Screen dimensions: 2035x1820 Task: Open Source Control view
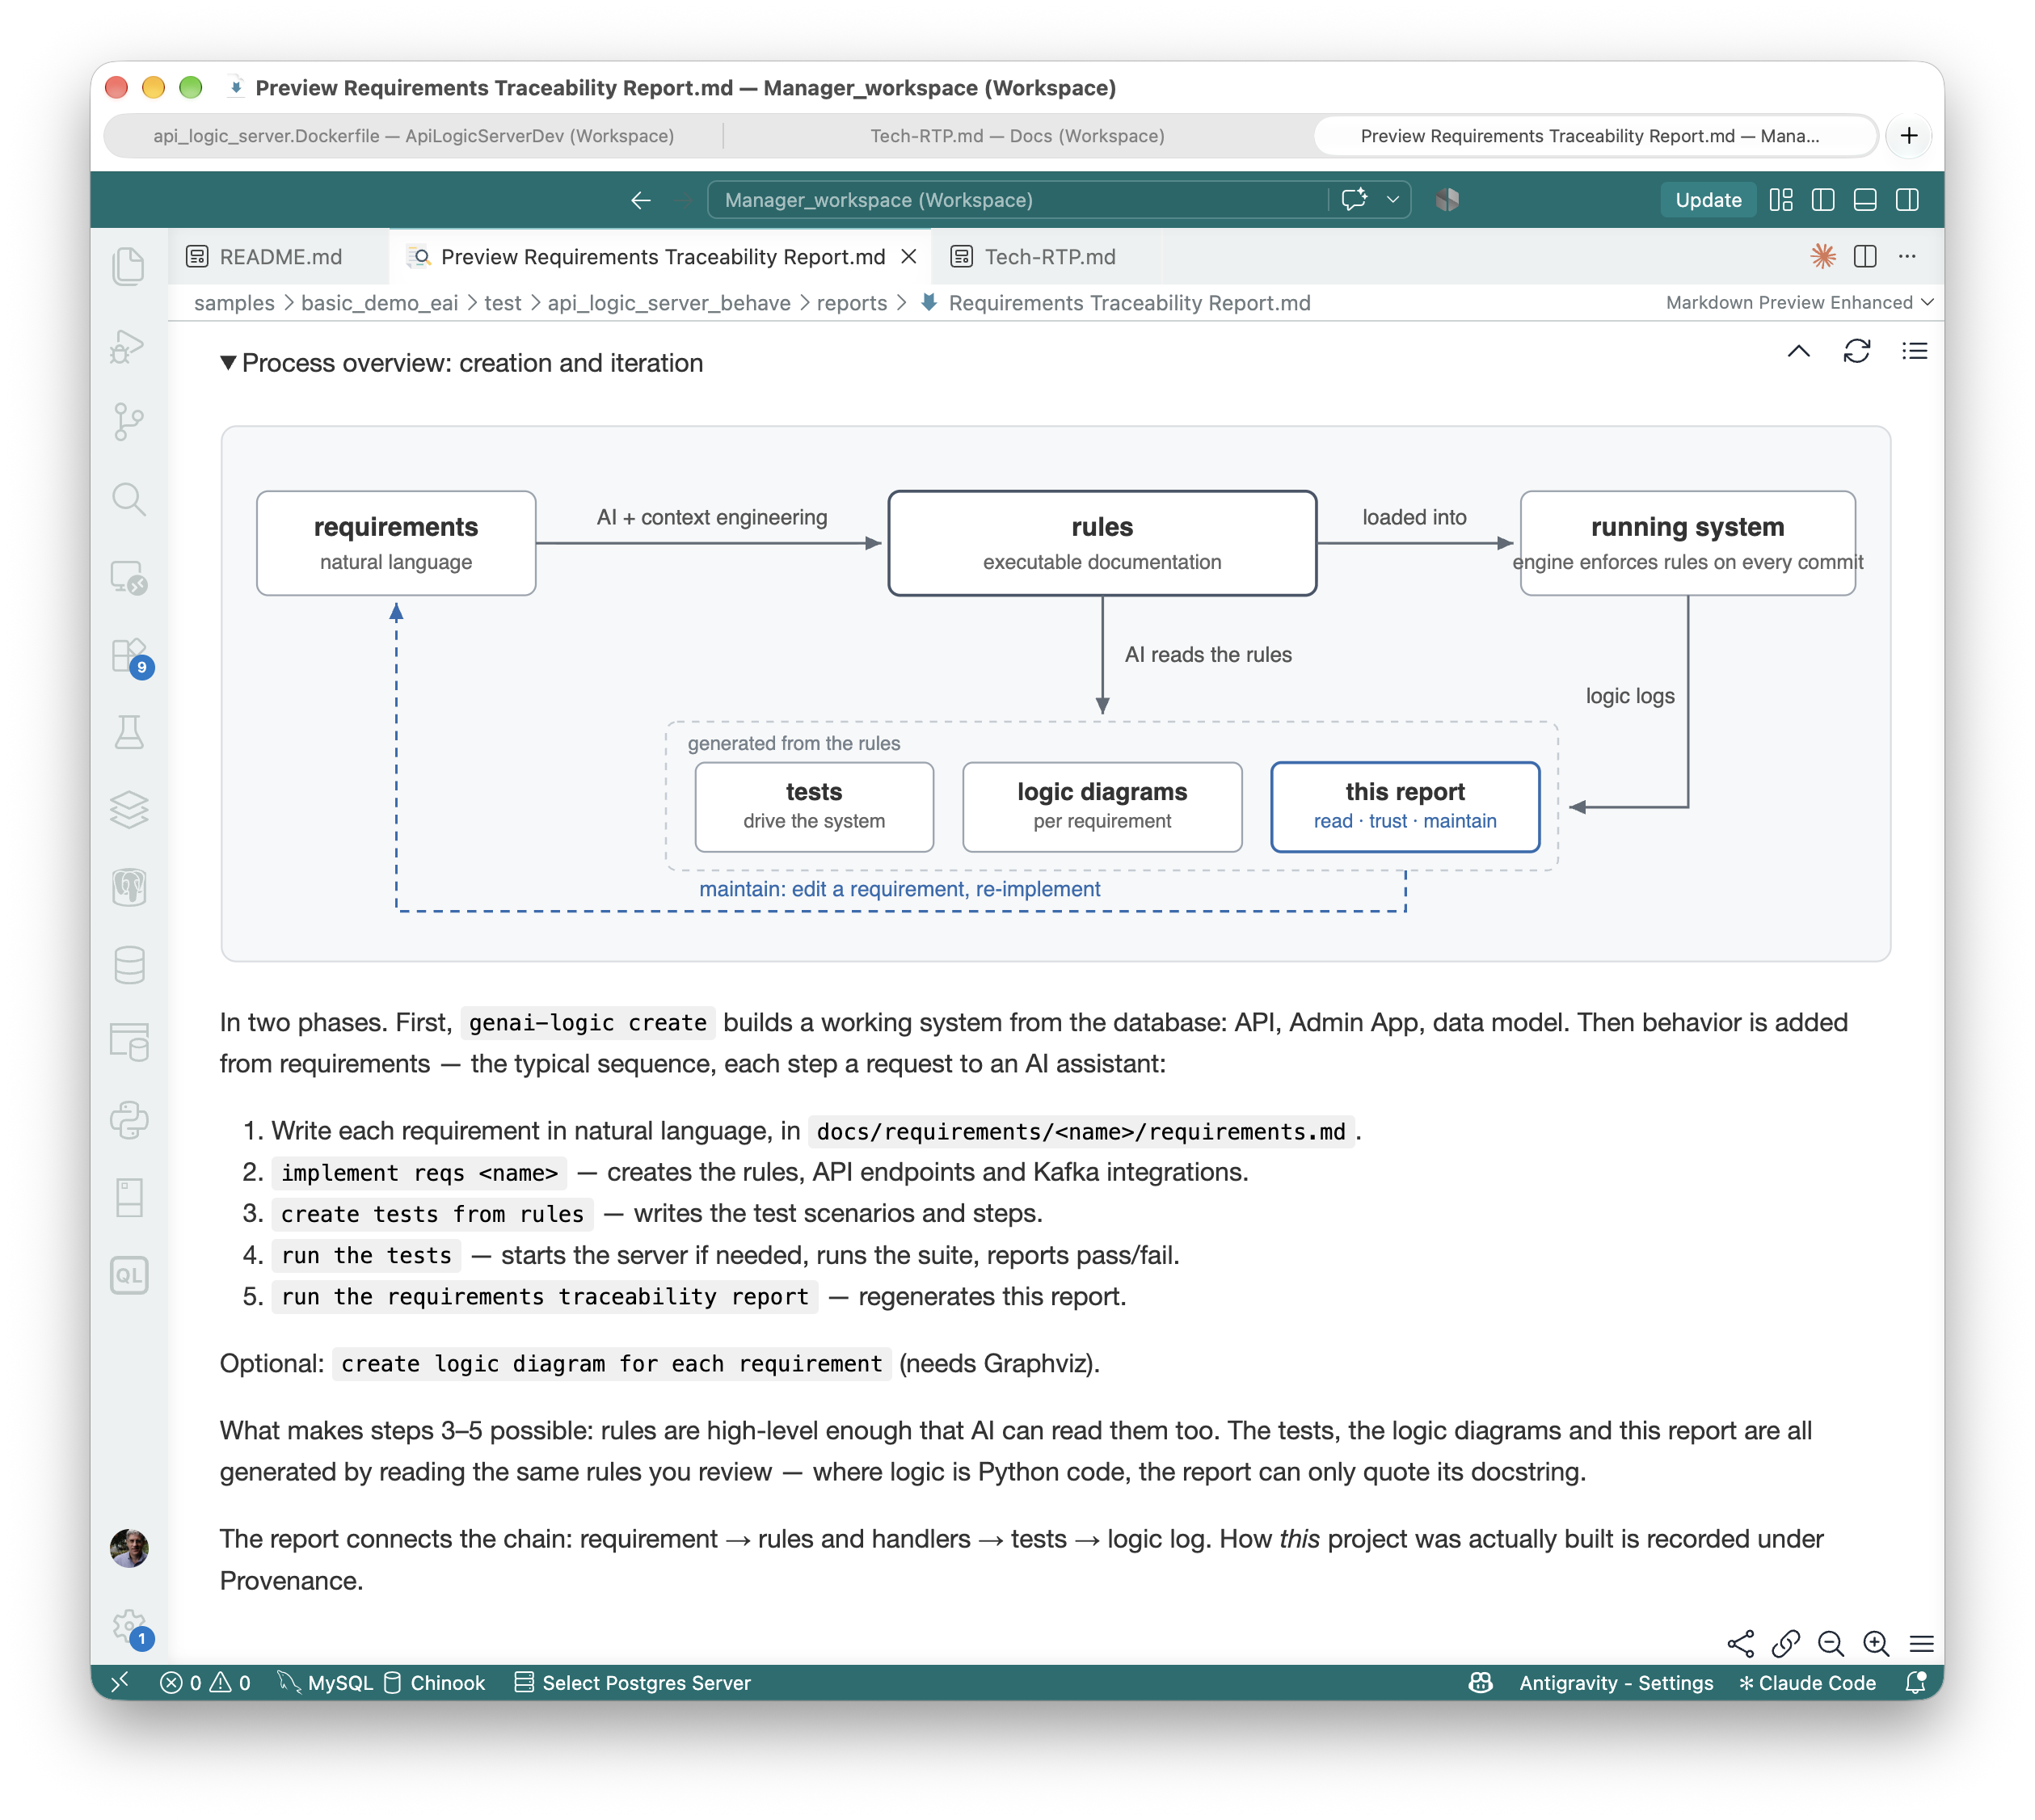[128, 421]
